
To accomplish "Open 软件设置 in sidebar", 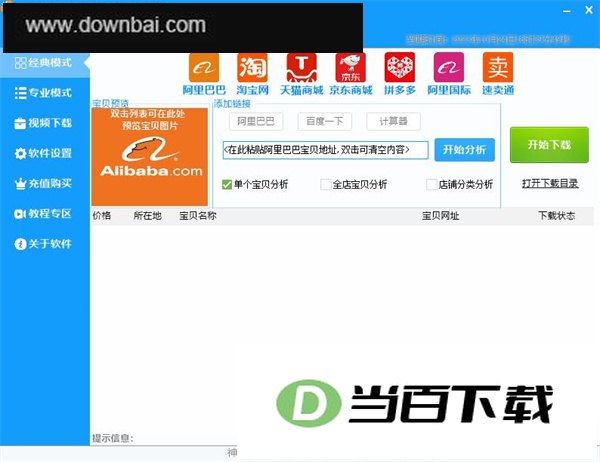I will coord(43,153).
